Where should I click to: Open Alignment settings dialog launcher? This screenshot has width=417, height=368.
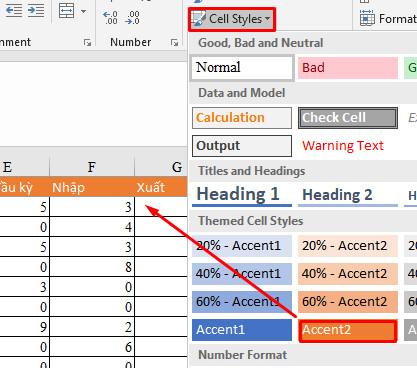[88, 42]
